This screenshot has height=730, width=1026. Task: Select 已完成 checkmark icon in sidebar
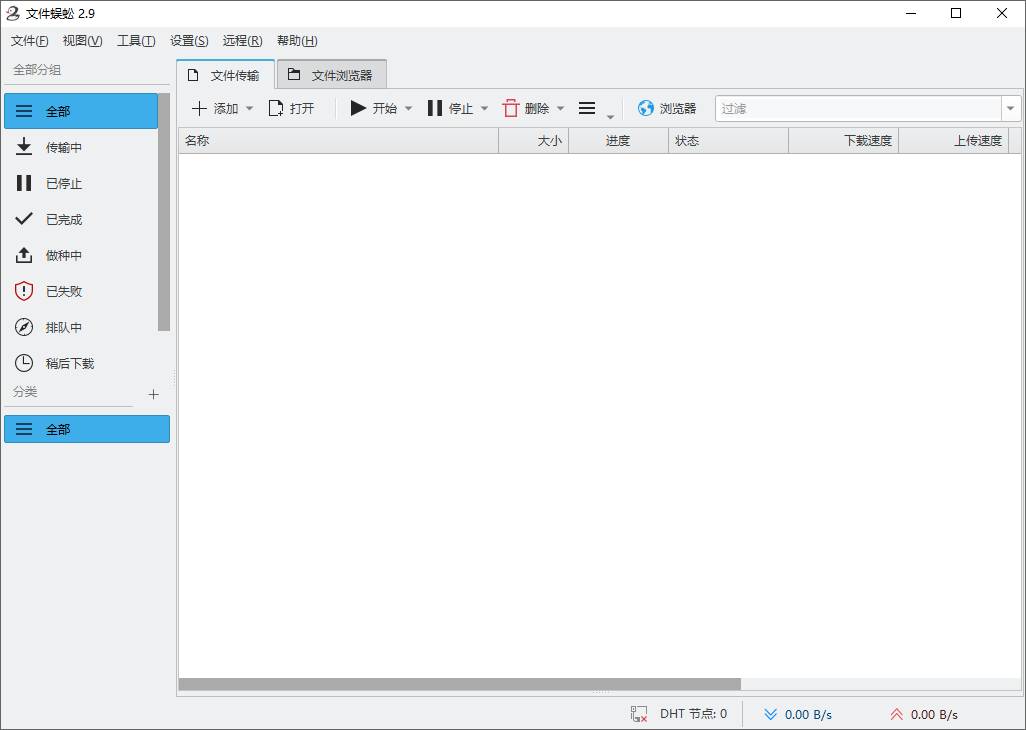point(24,219)
